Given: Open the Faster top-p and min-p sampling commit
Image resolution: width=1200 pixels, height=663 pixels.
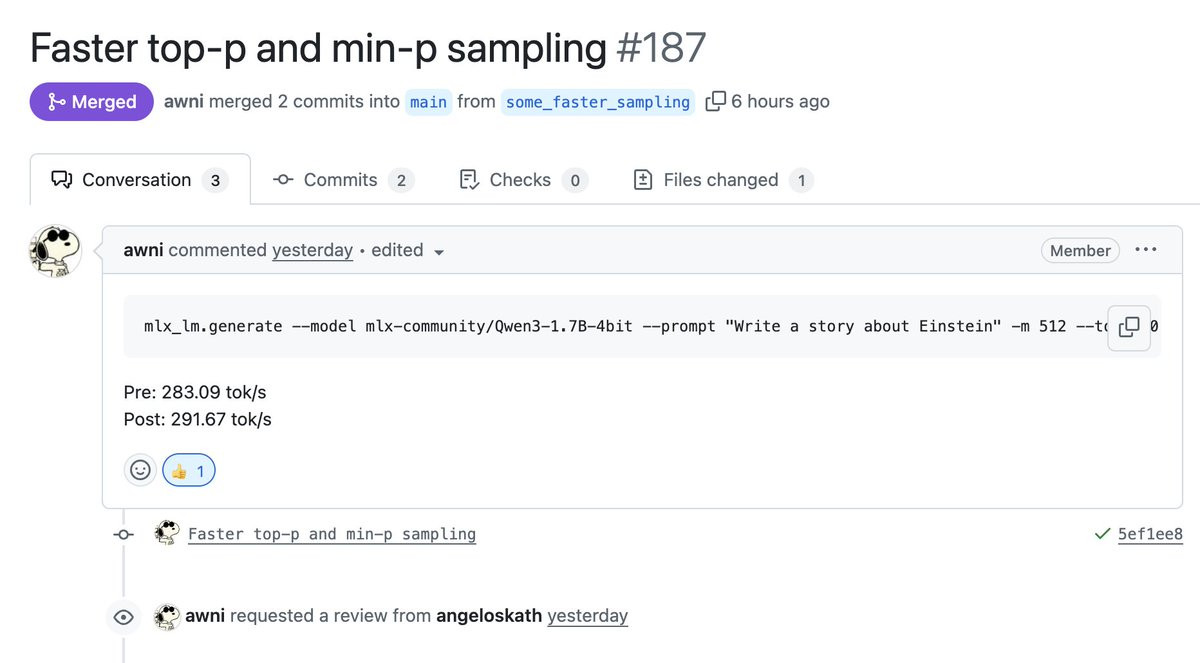Looking at the screenshot, I should 332,534.
